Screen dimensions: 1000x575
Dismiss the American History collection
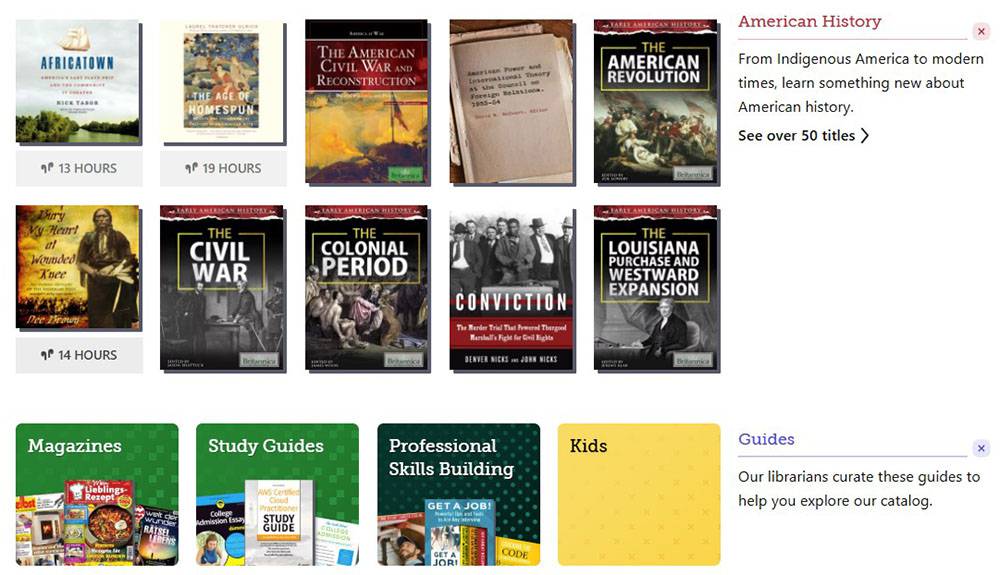(x=981, y=31)
